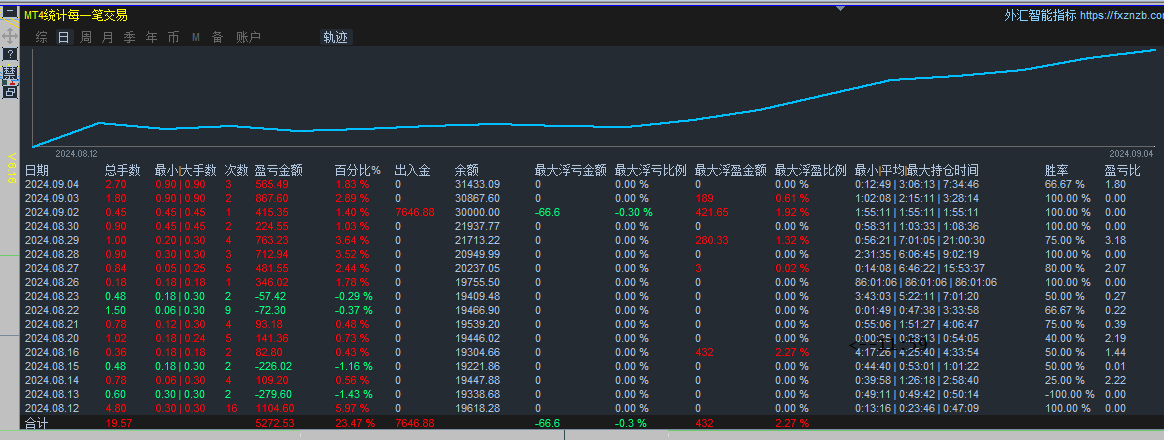
Task: Click the profit value 1104.60
Action: tap(275, 408)
